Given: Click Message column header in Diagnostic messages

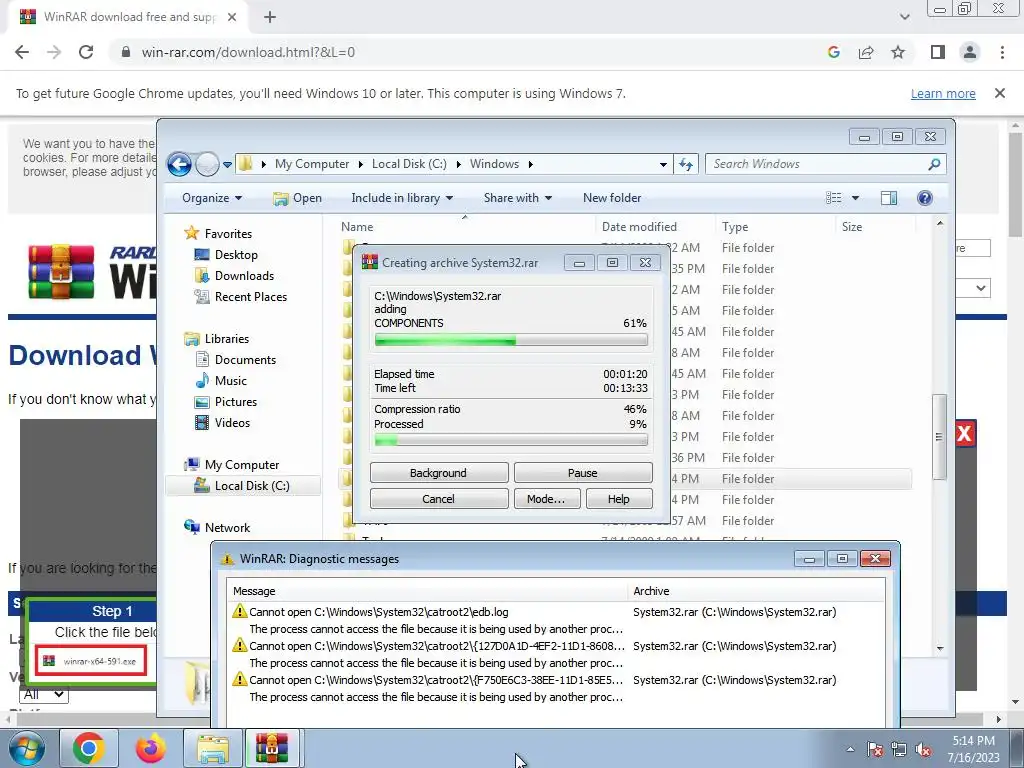Looking at the screenshot, I should click(253, 591).
